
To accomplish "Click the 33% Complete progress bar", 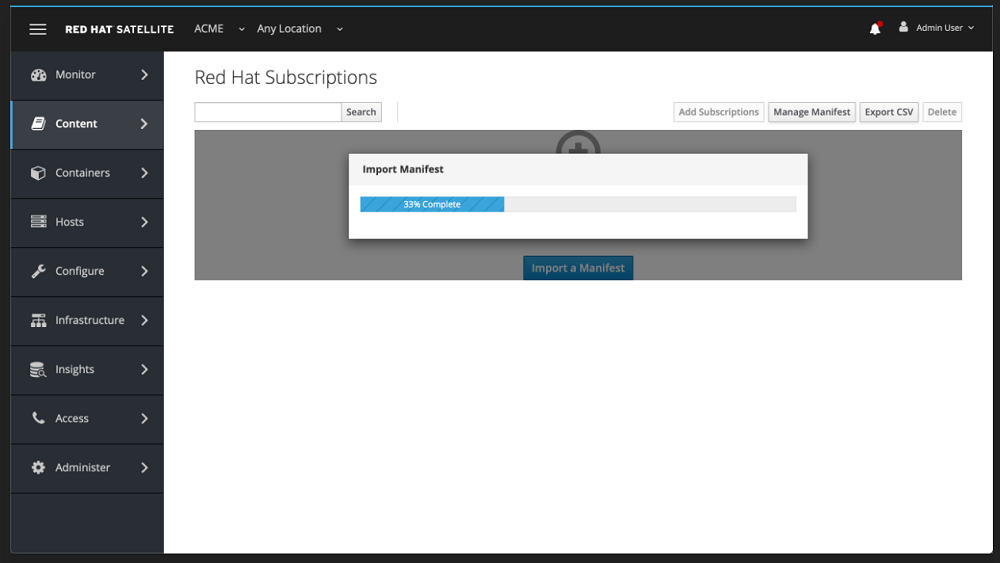I will (577, 204).
